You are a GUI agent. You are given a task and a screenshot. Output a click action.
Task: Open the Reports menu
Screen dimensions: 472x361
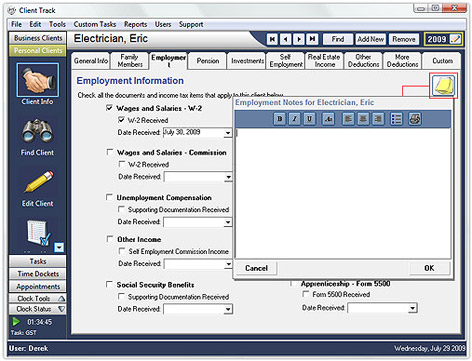135,24
